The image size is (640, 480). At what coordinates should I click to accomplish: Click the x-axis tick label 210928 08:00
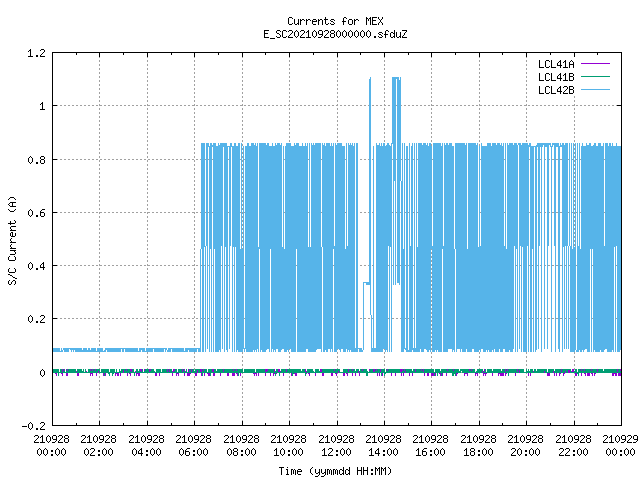click(x=241, y=446)
